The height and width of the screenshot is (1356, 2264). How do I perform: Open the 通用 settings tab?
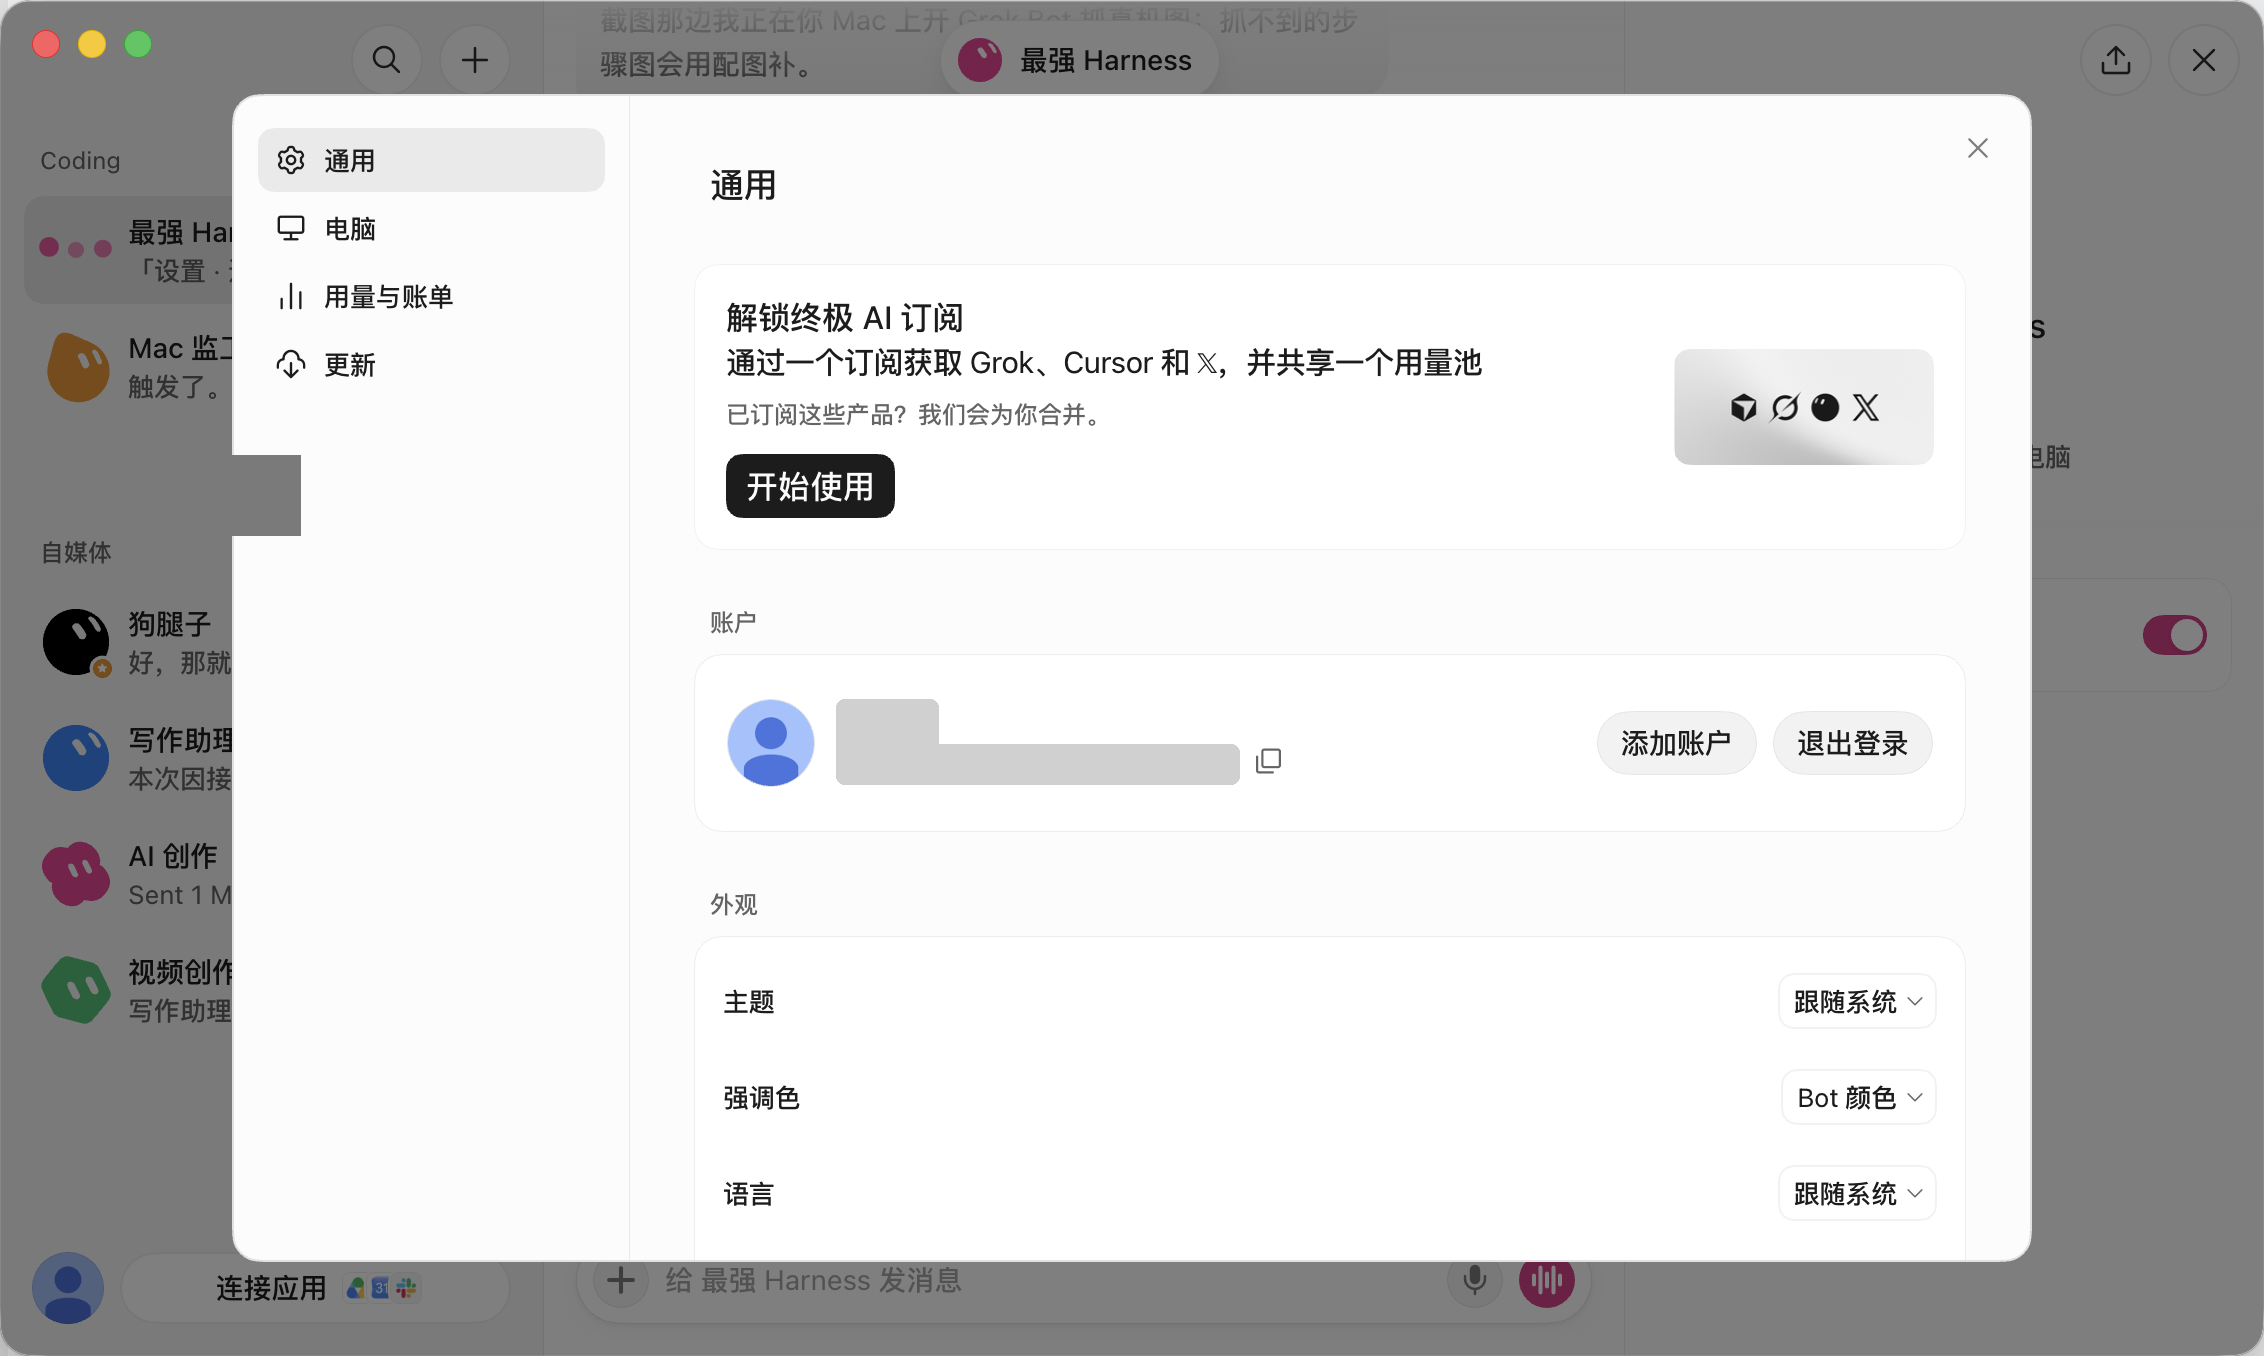click(x=431, y=160)
